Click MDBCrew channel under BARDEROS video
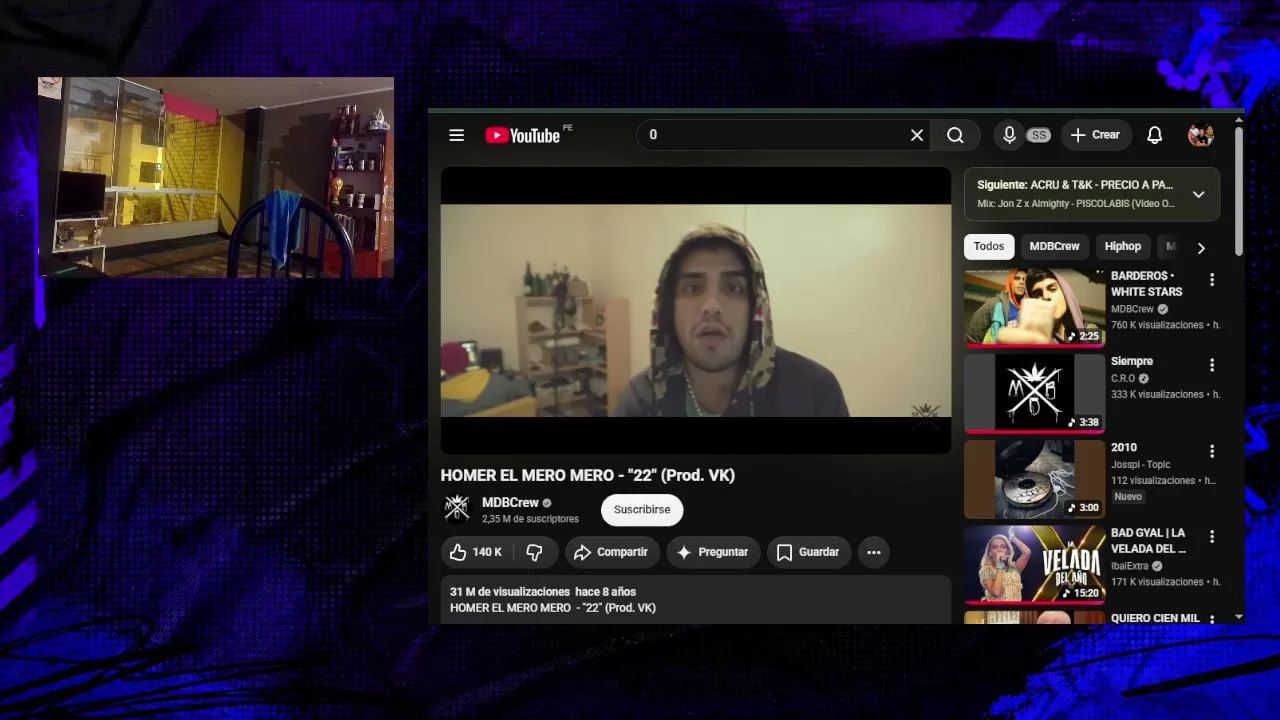This screenshot has width=1280, height=720. tap(1132, 309)
